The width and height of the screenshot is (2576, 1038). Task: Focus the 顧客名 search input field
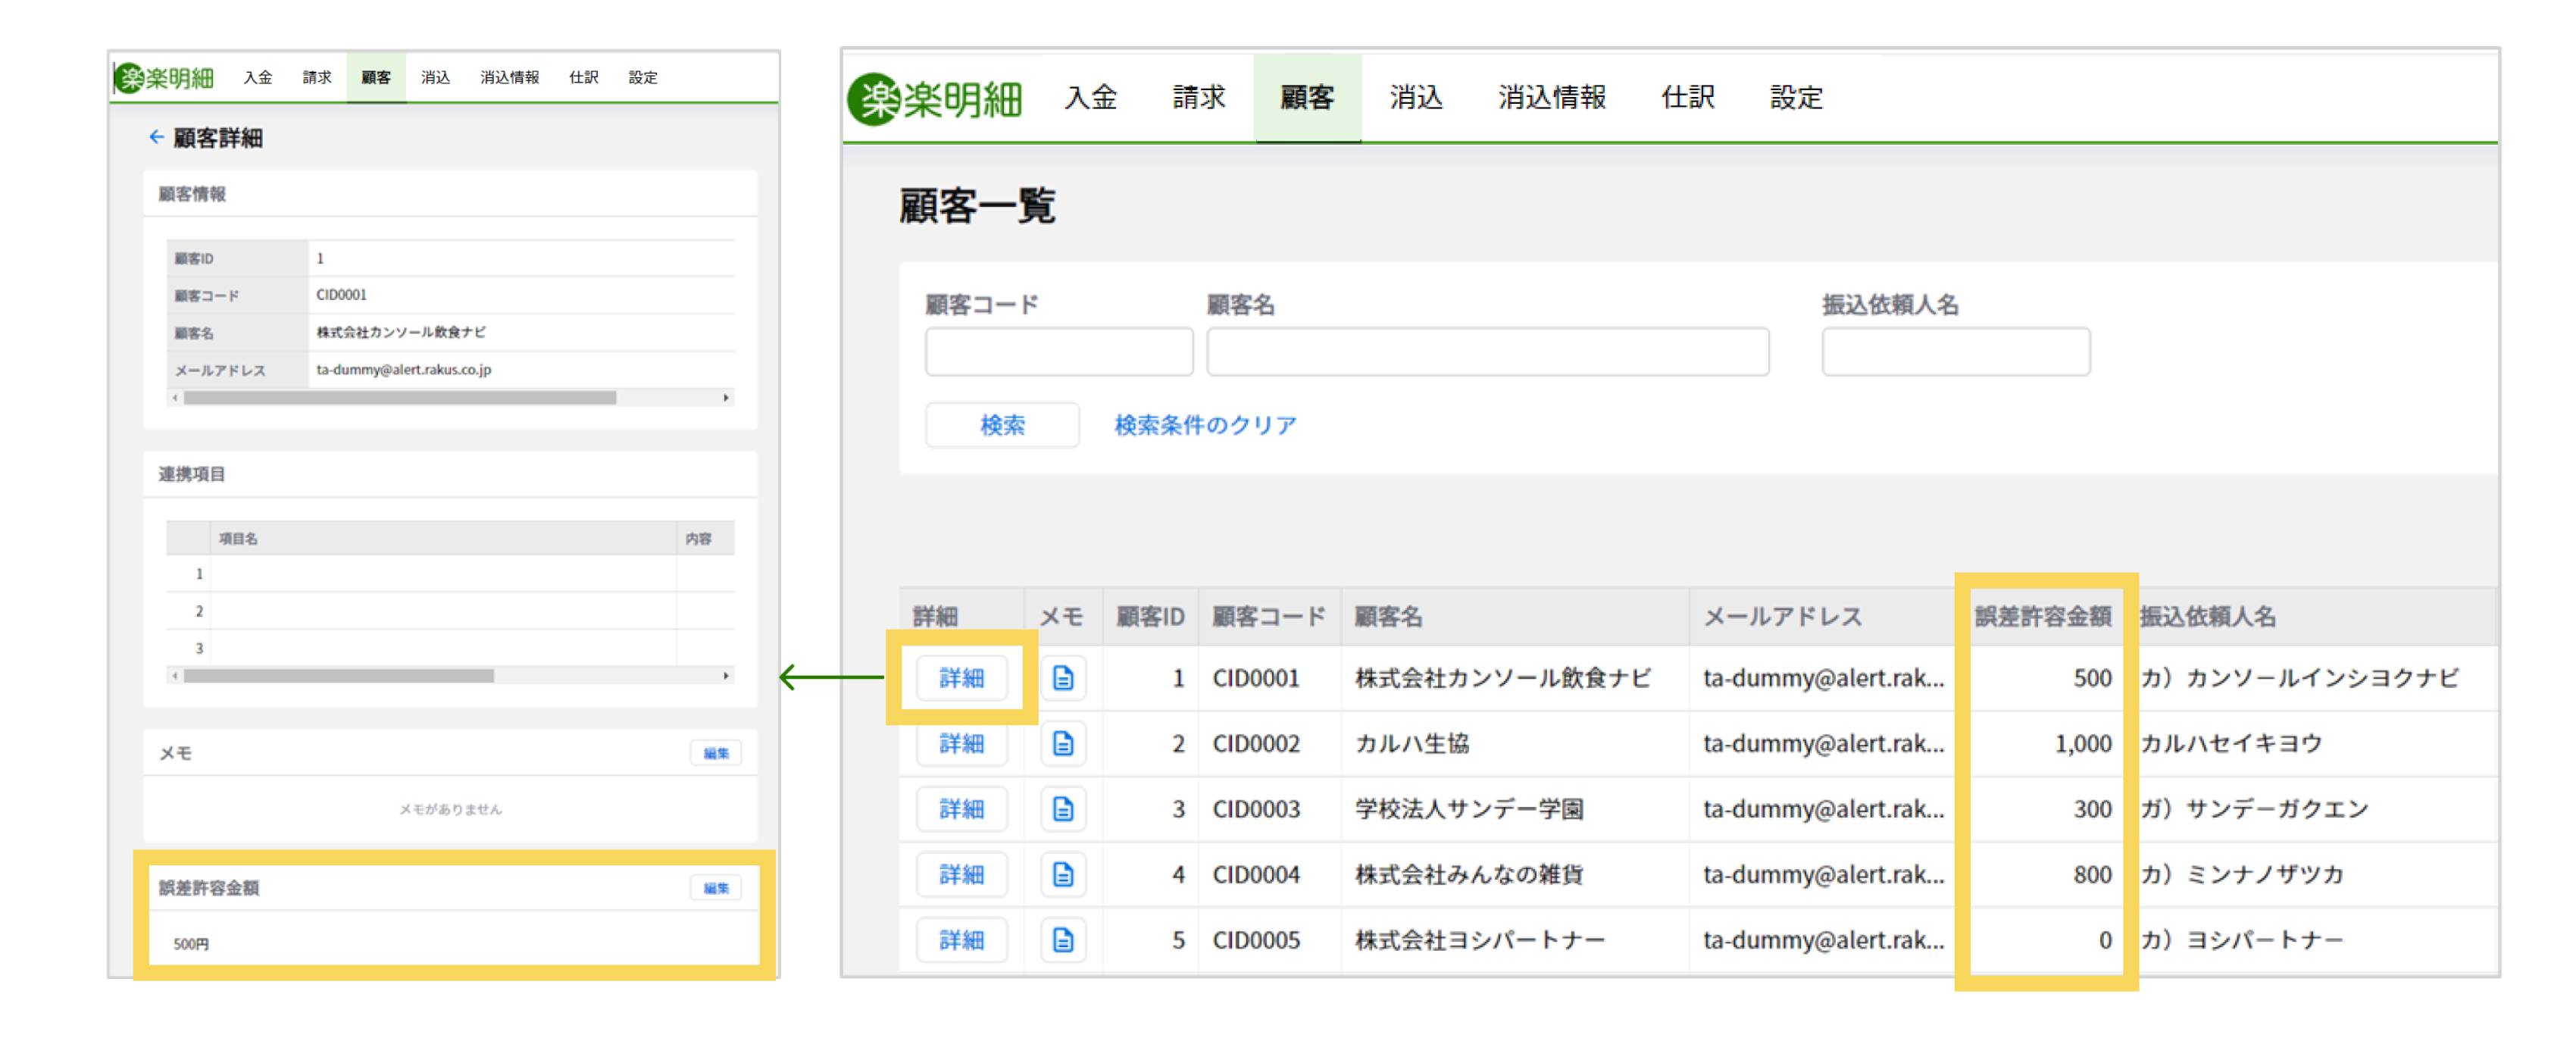(x=1487, y=352)
